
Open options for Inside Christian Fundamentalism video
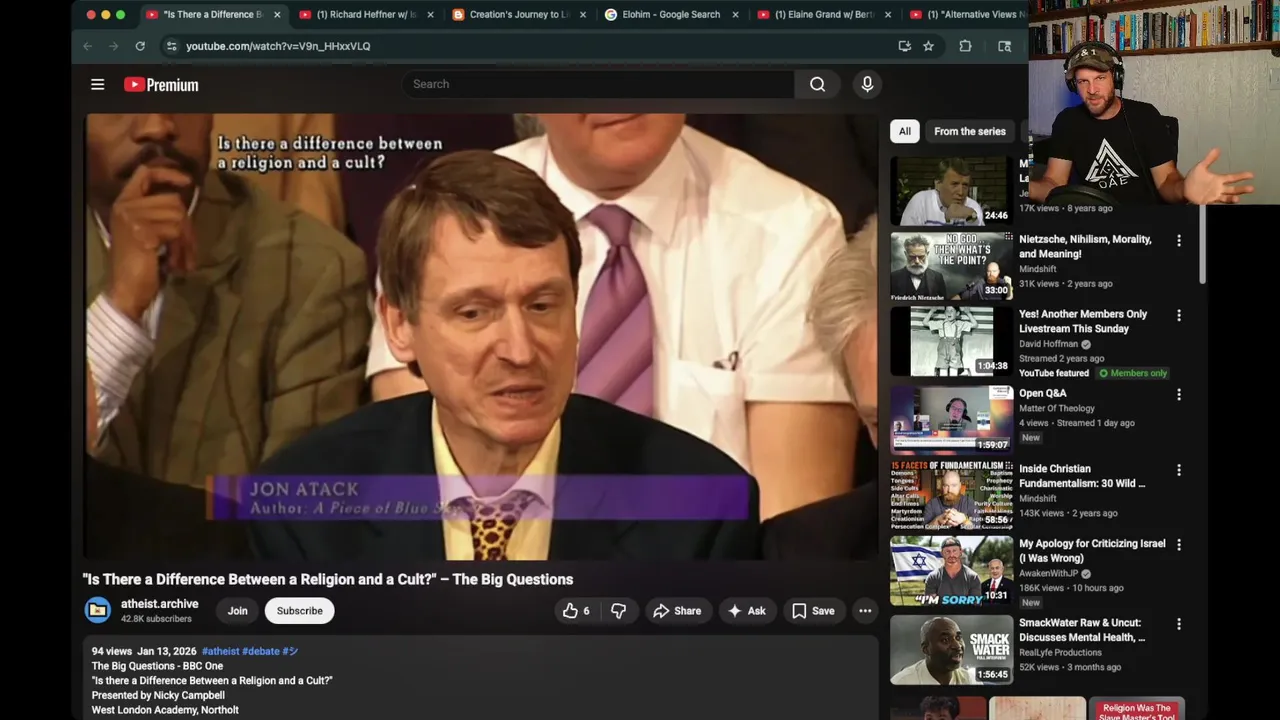coord(1178,470)
